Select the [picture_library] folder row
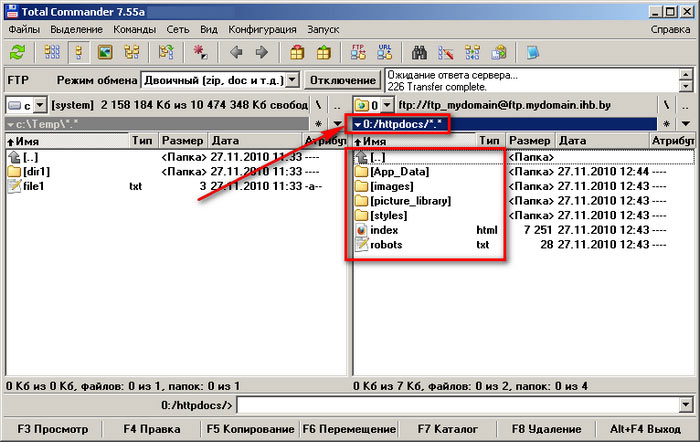 524,201
